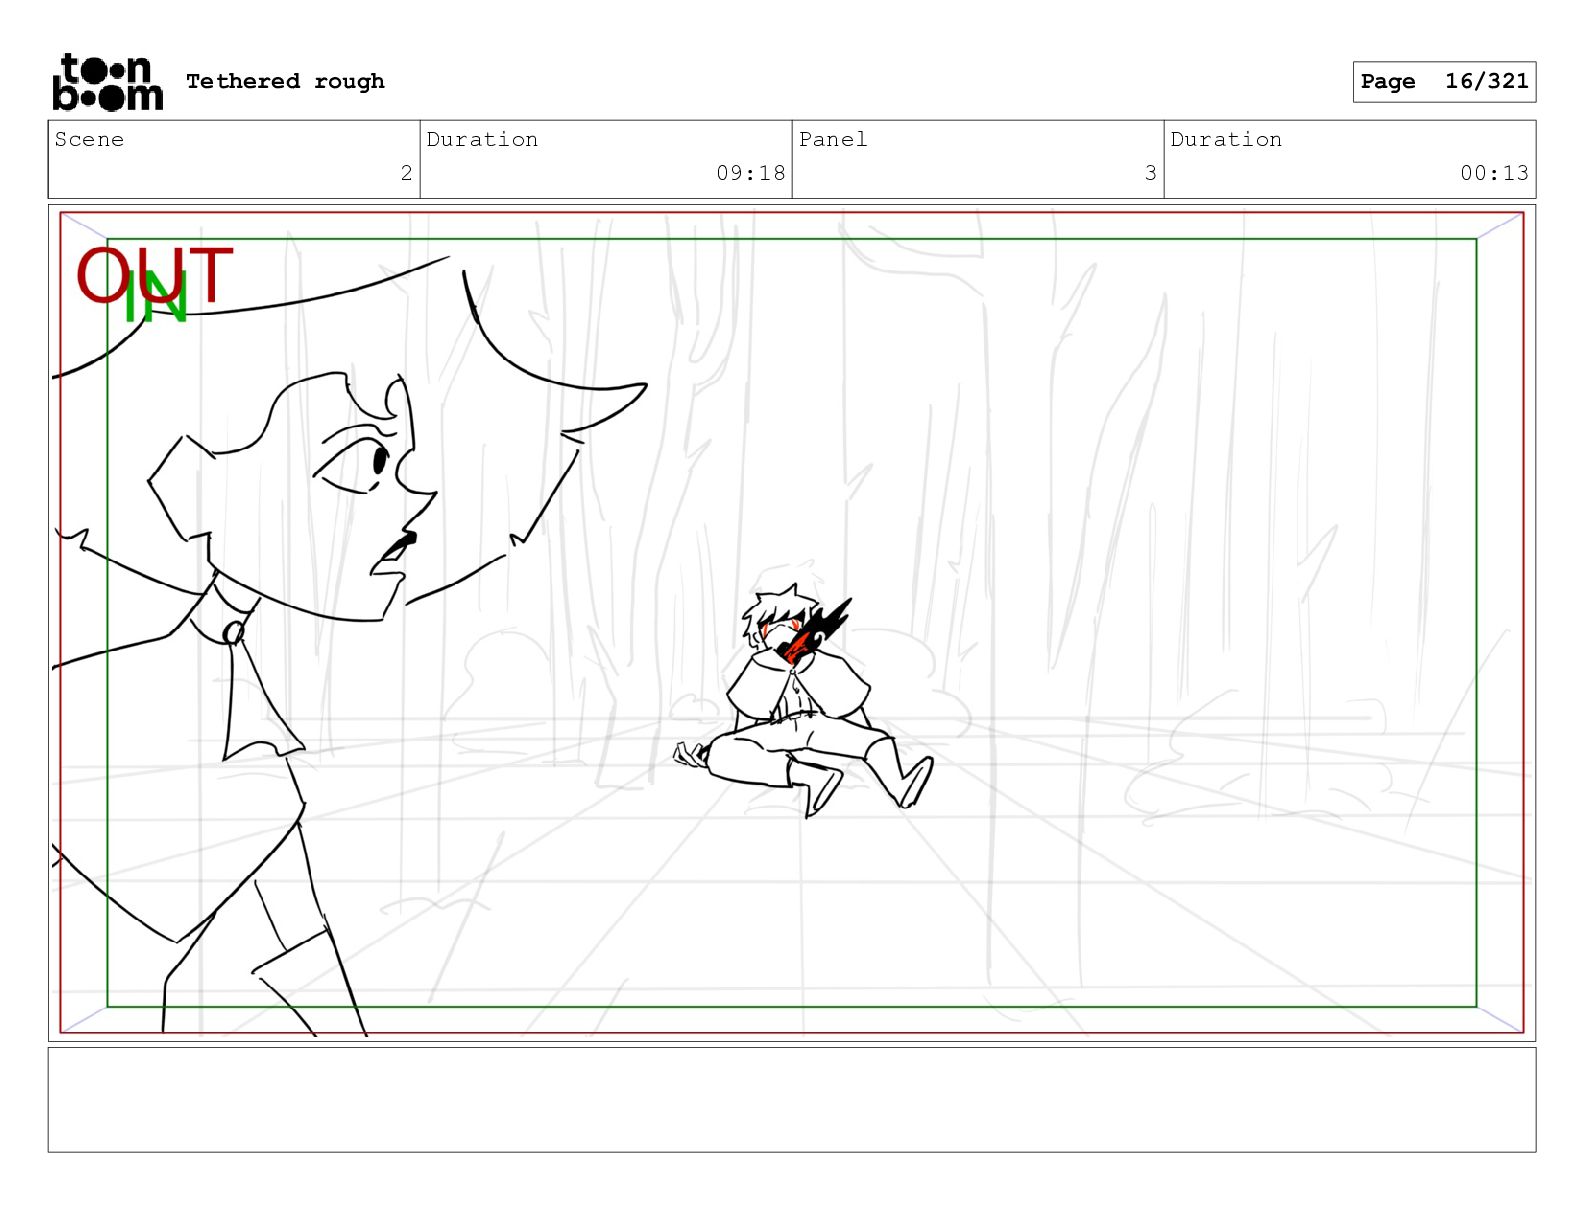The image size is (1584, 1224).
Task: Click the Duration label beside Scene
Action: click(482, 139)
